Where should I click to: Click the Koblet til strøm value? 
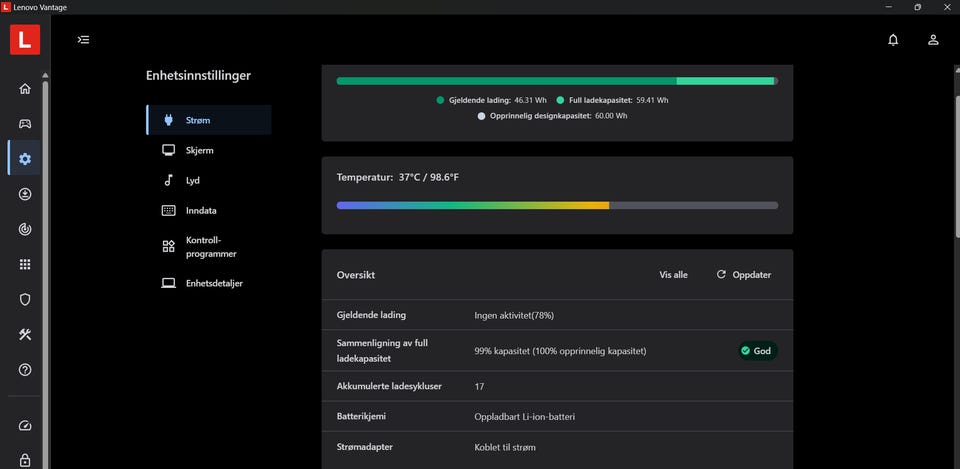(x=505, y=448)
